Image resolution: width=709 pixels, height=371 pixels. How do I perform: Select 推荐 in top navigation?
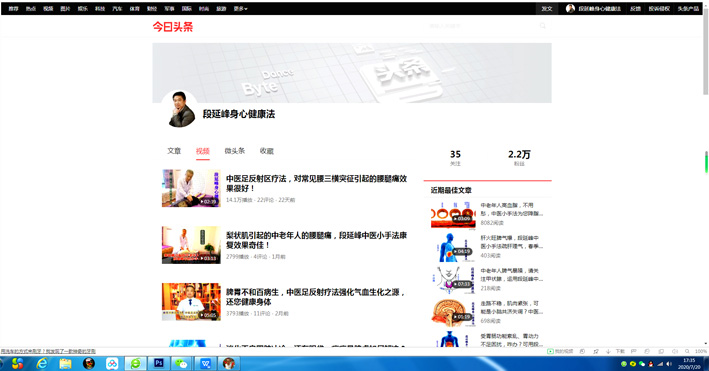(14, 9)
